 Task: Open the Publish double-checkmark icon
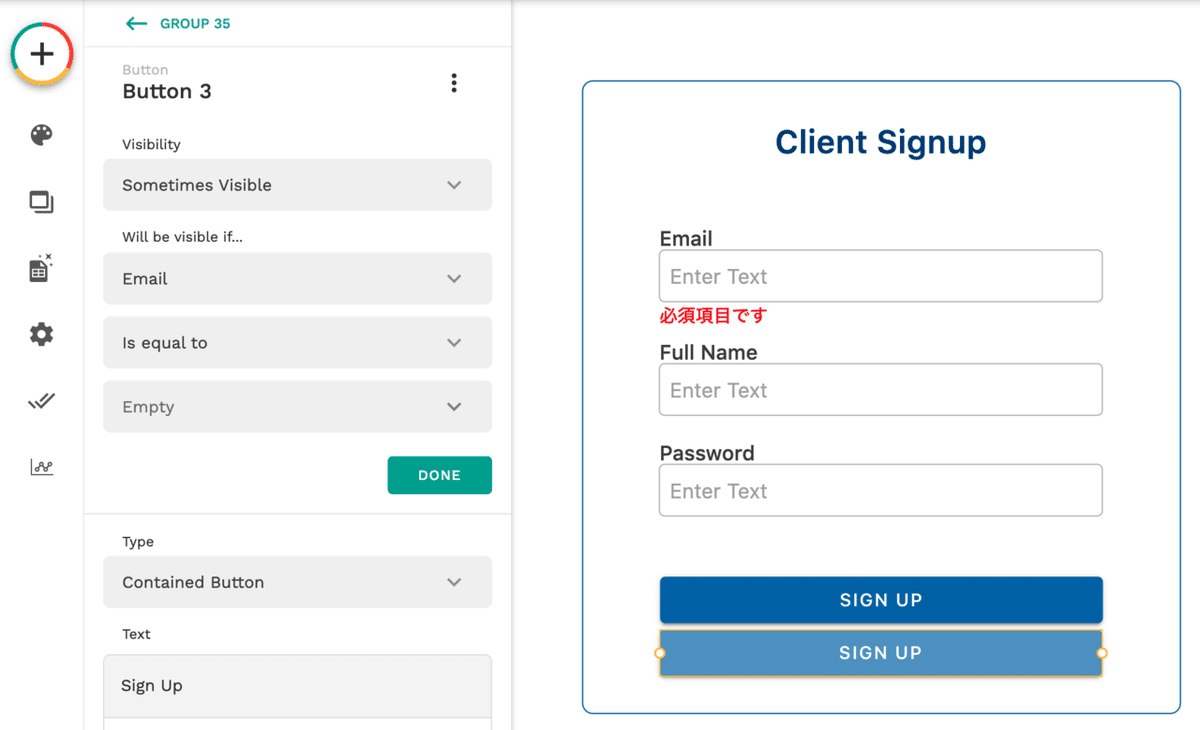coord(41,401)
